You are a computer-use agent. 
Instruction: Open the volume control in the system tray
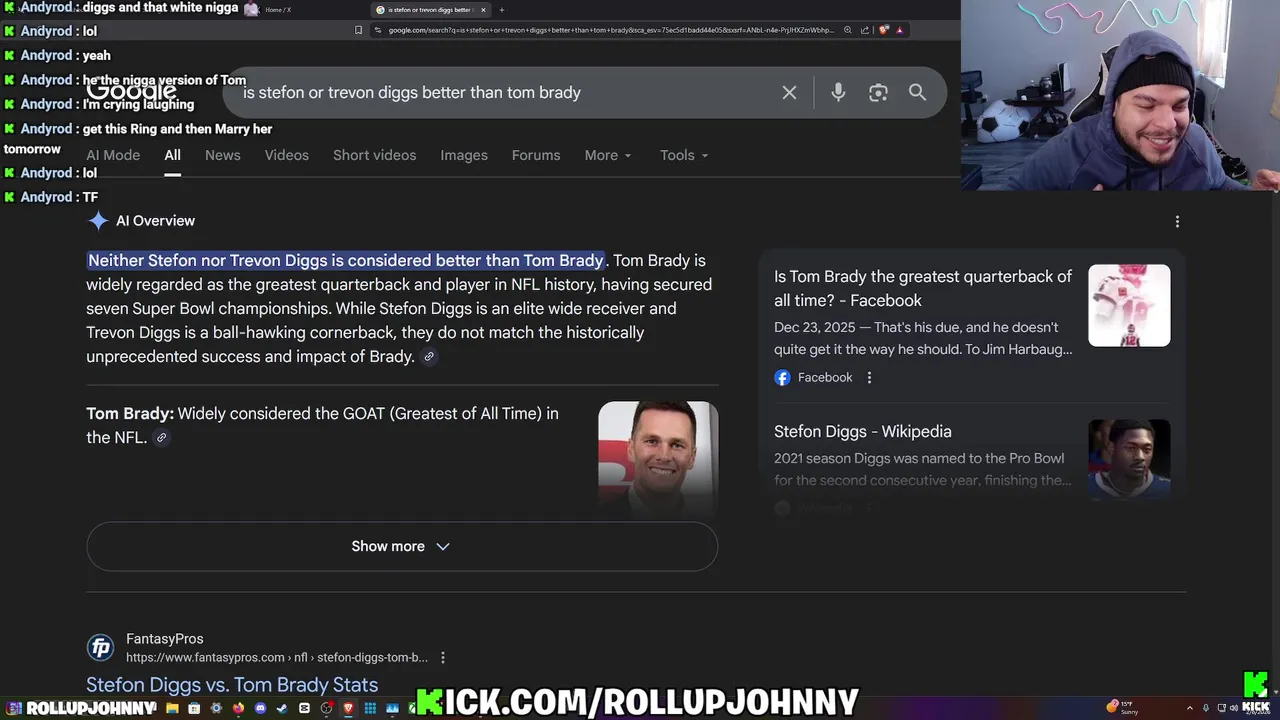[x=1234, y=708]
